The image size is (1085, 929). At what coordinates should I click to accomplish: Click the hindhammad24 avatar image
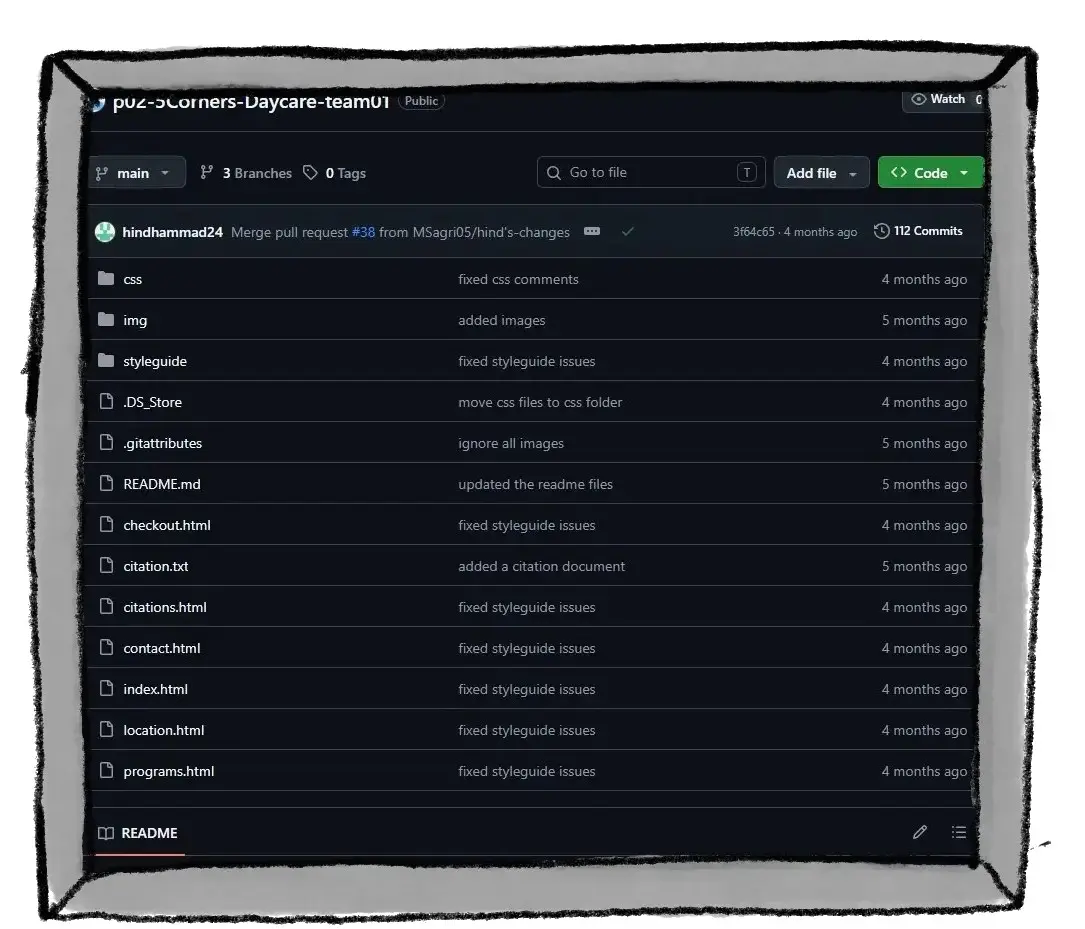coord(104,232)
